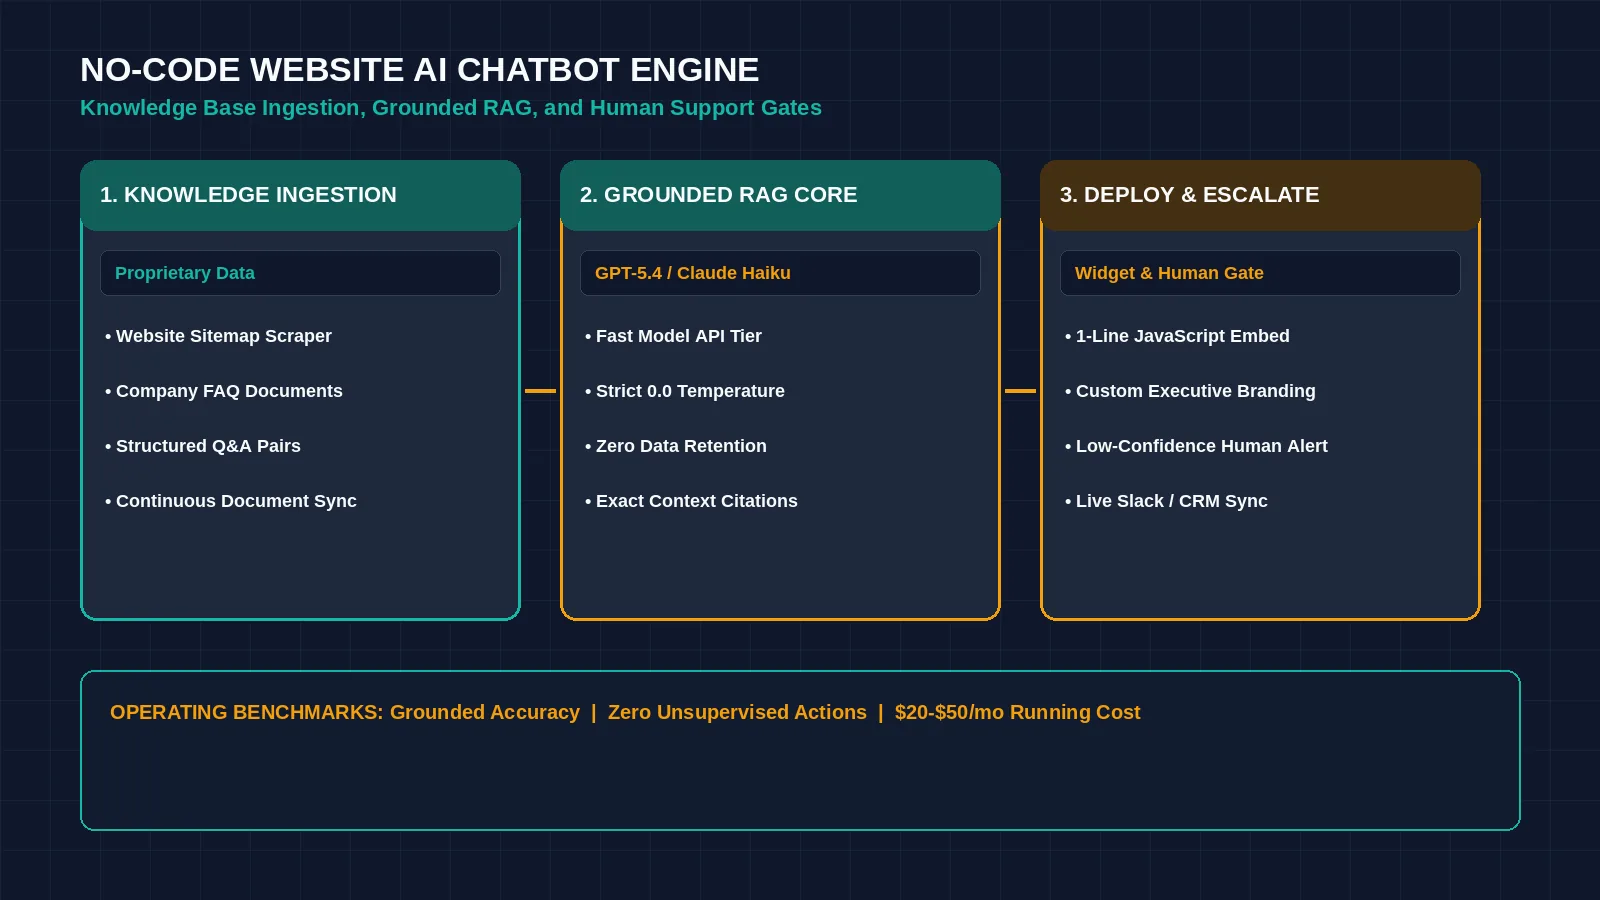Click 'OPERATING BENCHMARKS:' label
This screenshot has width=1600, height=900.
(x=247, y=712)
